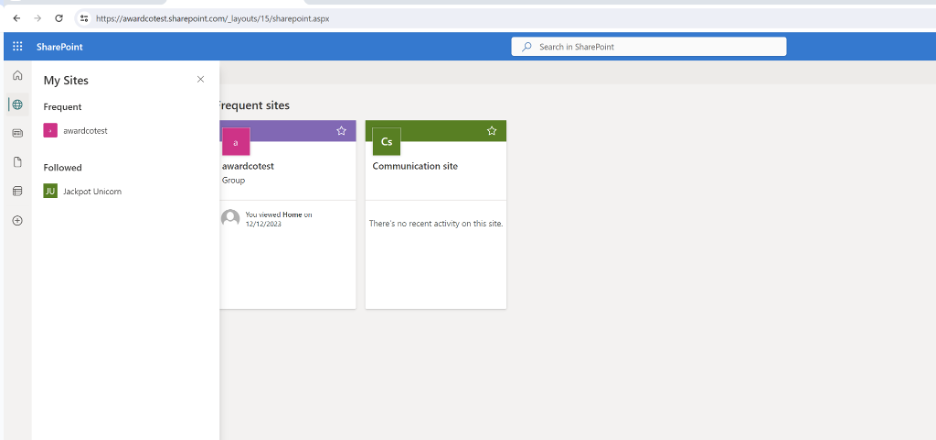Open the My Files page icon

tap(17, 162)
